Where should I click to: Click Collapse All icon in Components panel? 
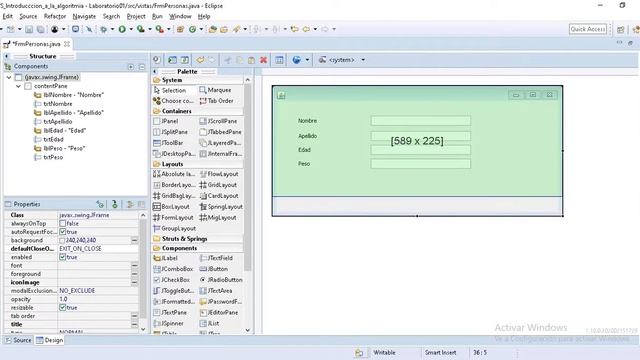142,67
